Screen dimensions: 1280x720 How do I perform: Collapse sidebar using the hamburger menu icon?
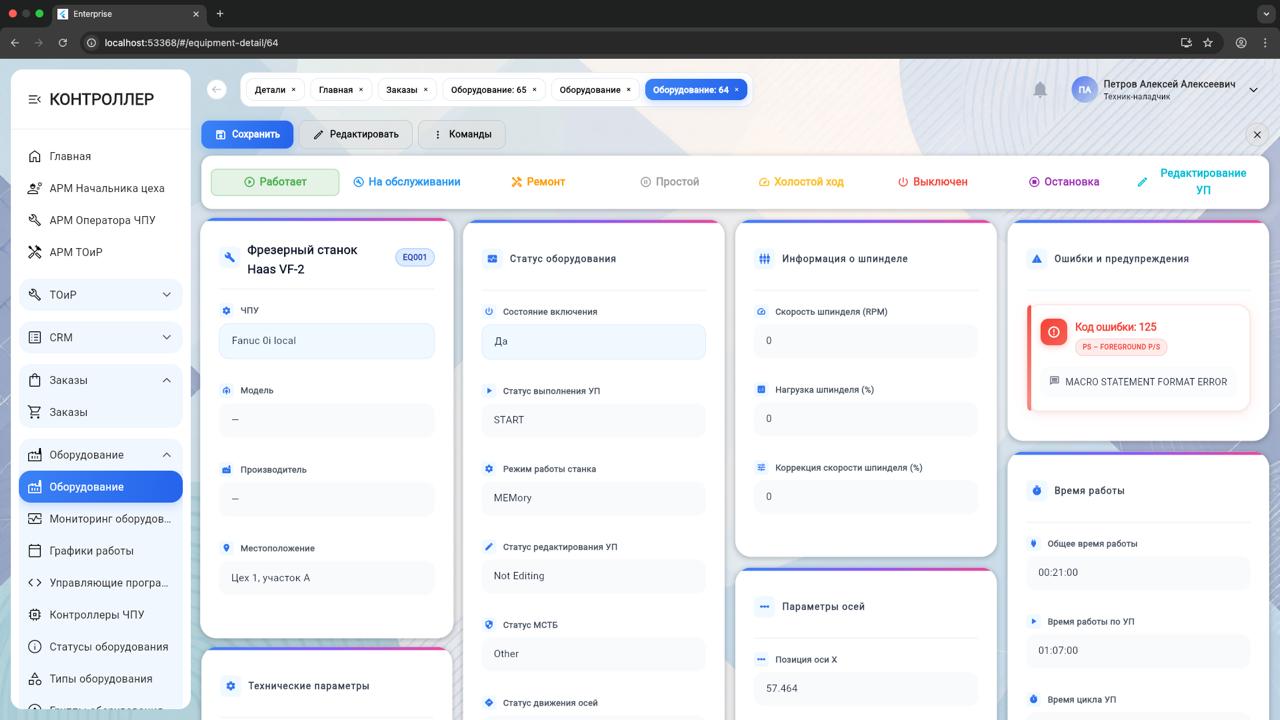click(34, 99)
